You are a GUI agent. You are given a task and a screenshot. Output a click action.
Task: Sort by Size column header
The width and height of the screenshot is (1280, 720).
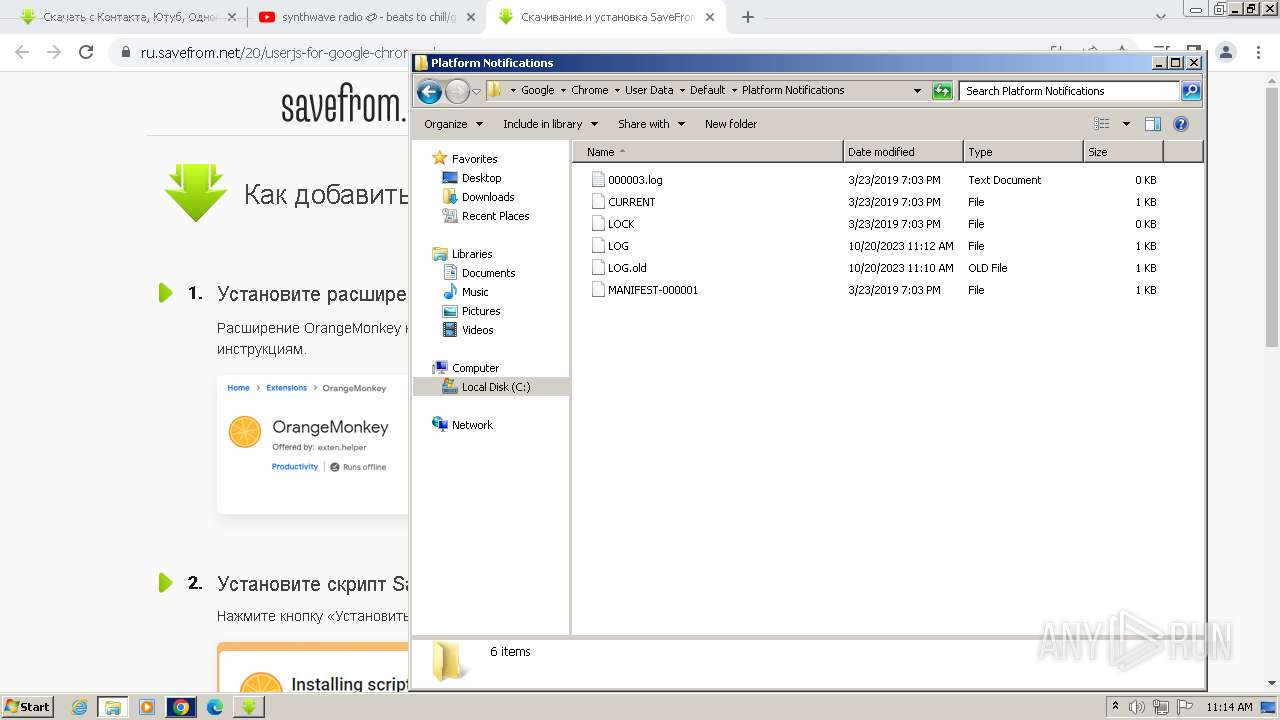point(1123,152)
